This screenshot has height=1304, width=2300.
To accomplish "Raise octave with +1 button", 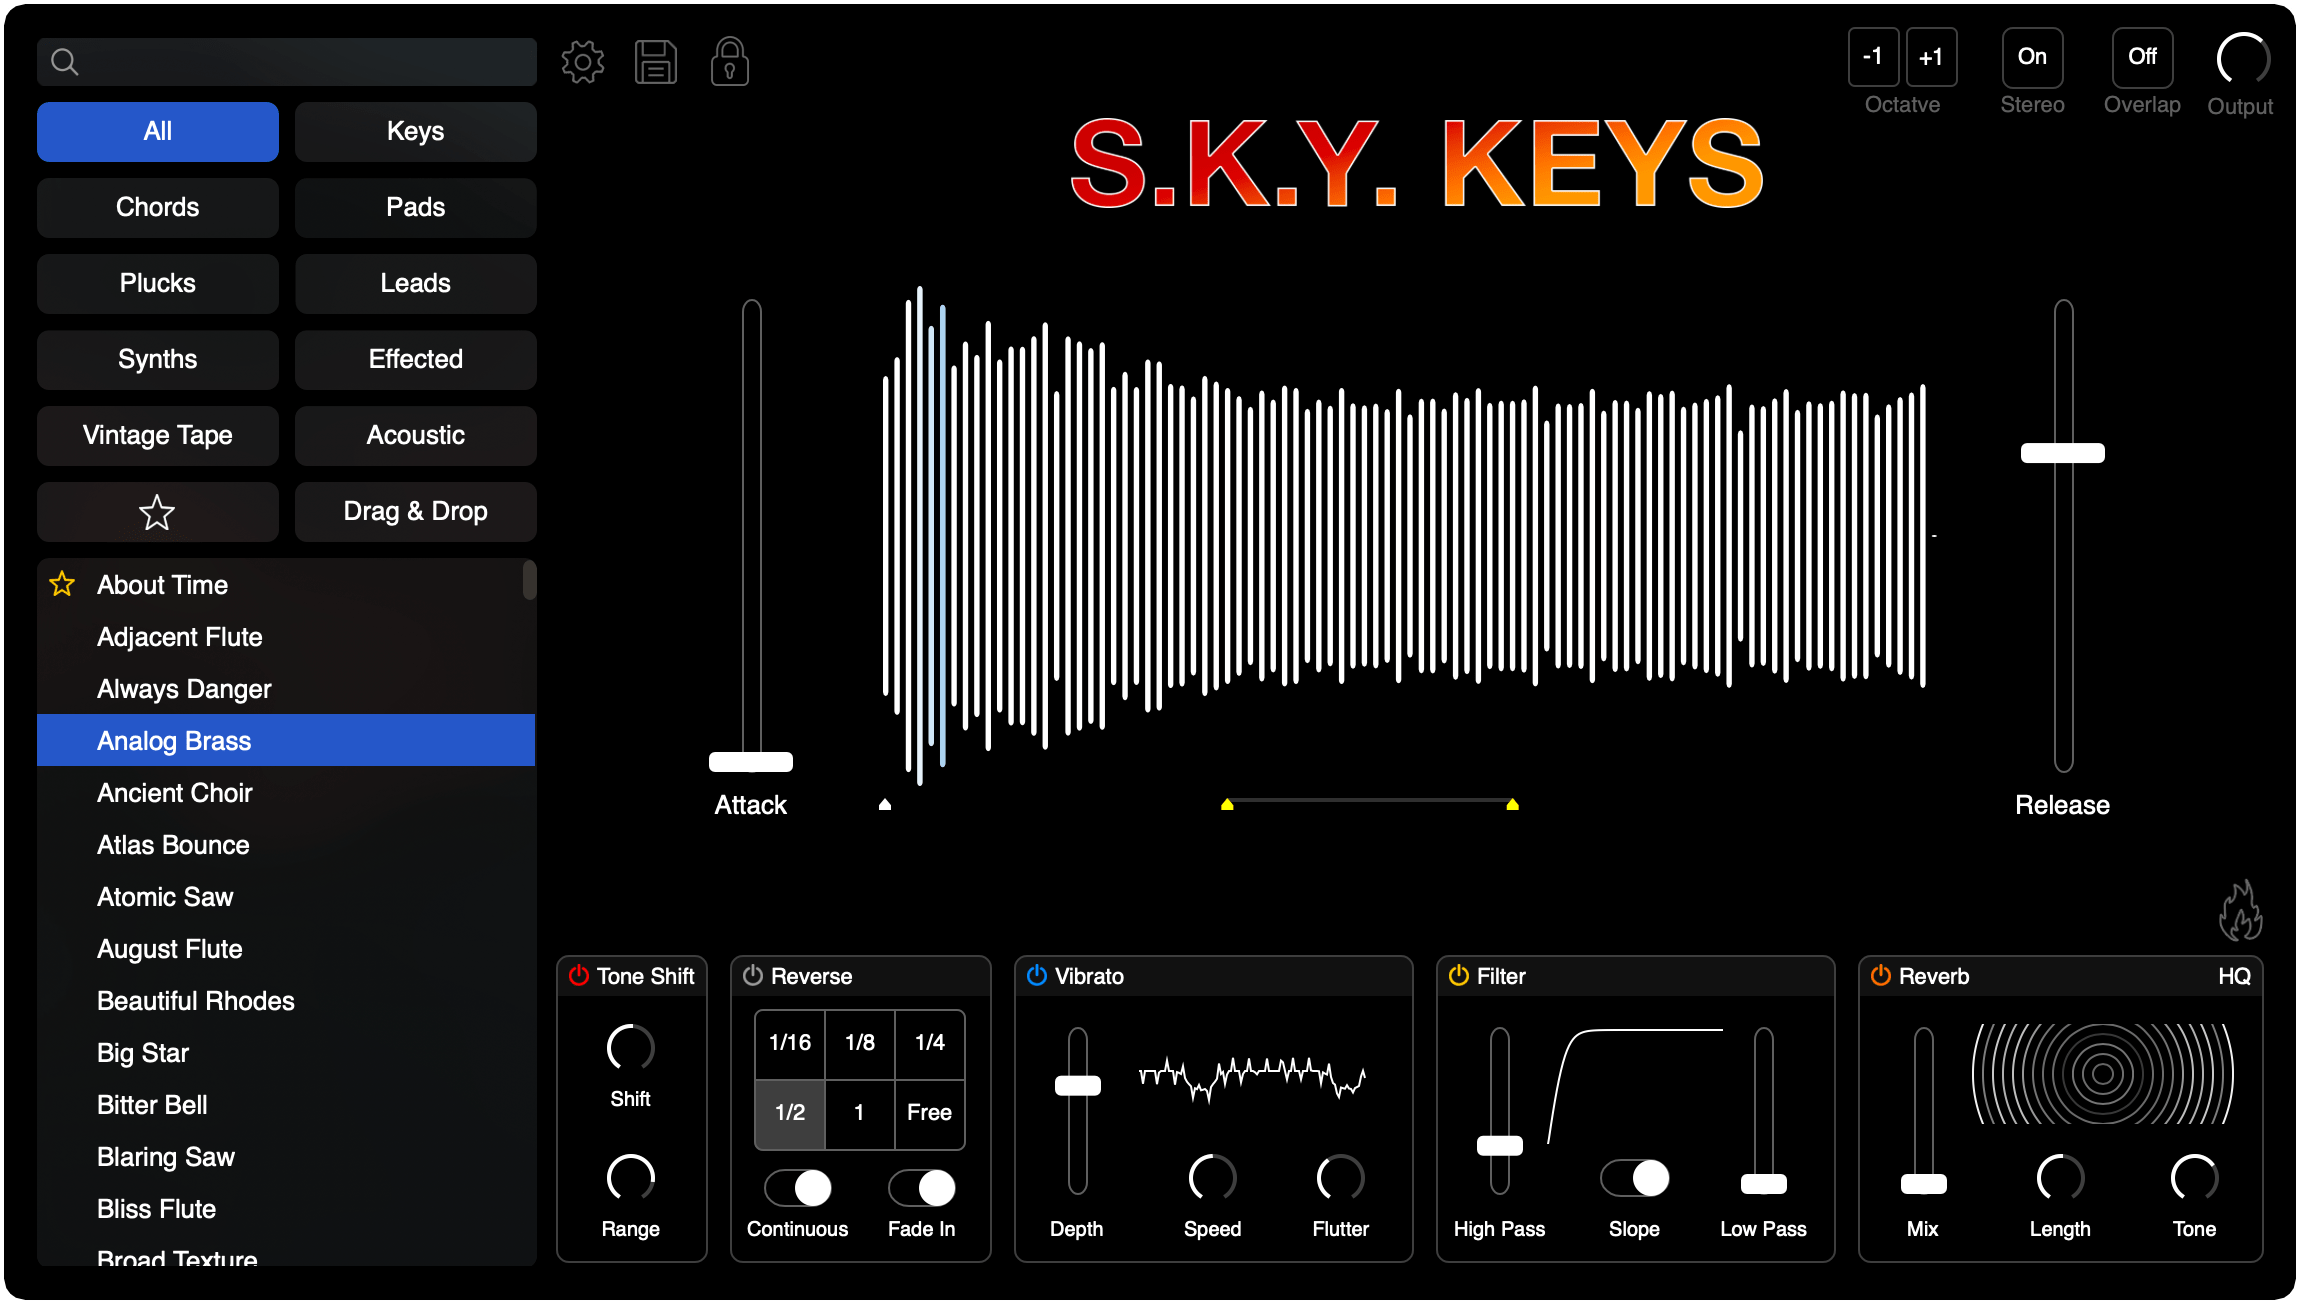I will point(1930,57).
